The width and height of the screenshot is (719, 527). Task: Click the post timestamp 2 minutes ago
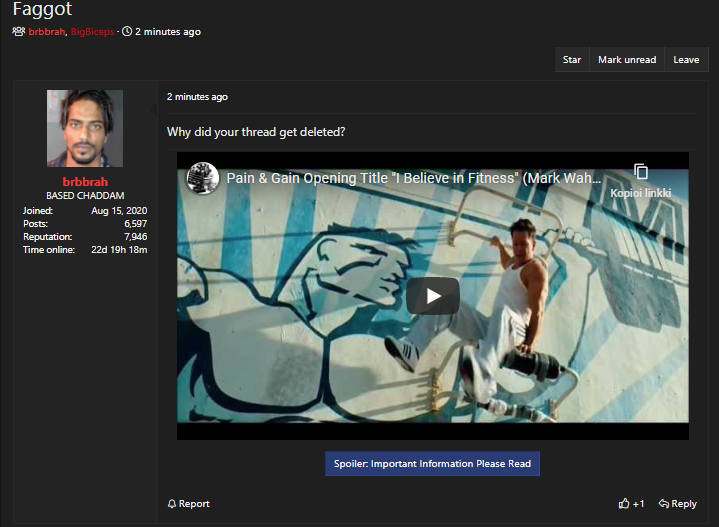[x=197, y=97]
